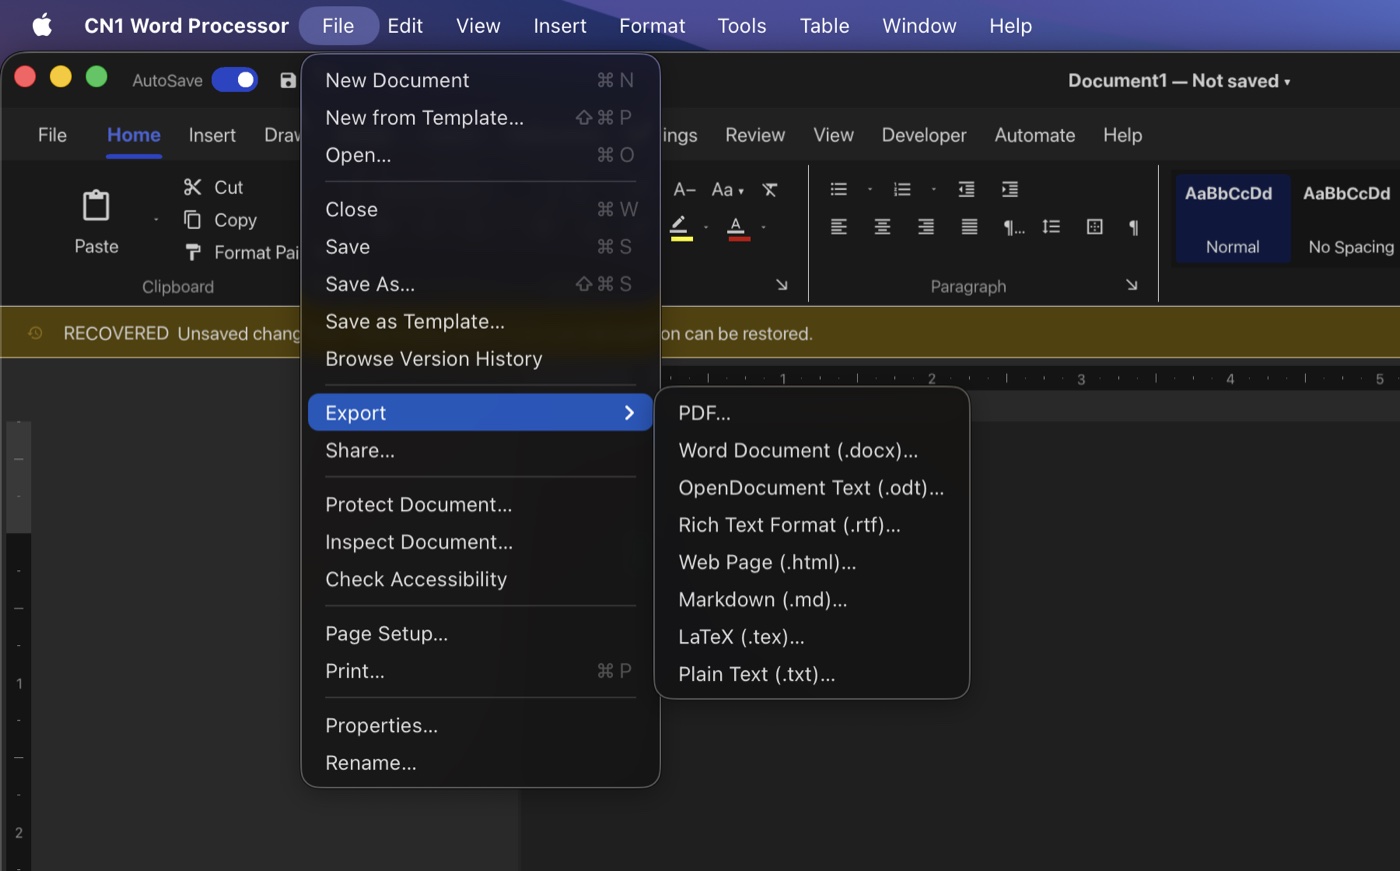Click the recovered history icon in banner
The width and height of the screenshot is (1400, 871).
point(35,333)
